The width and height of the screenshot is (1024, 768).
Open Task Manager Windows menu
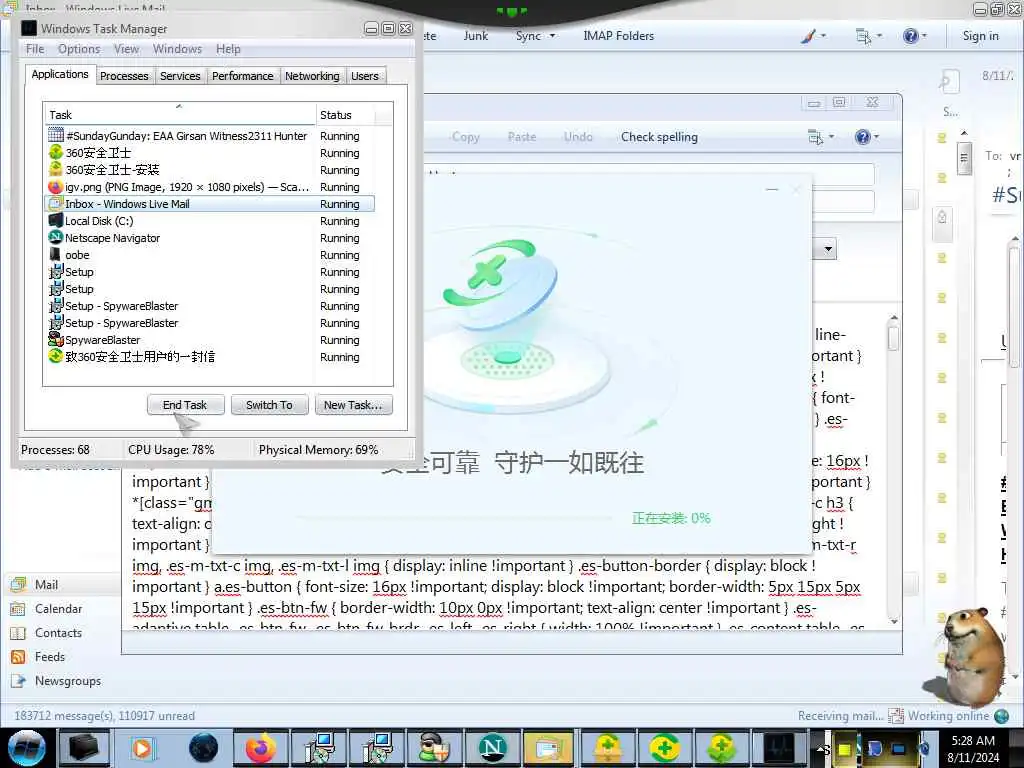[x=177, y=49]
